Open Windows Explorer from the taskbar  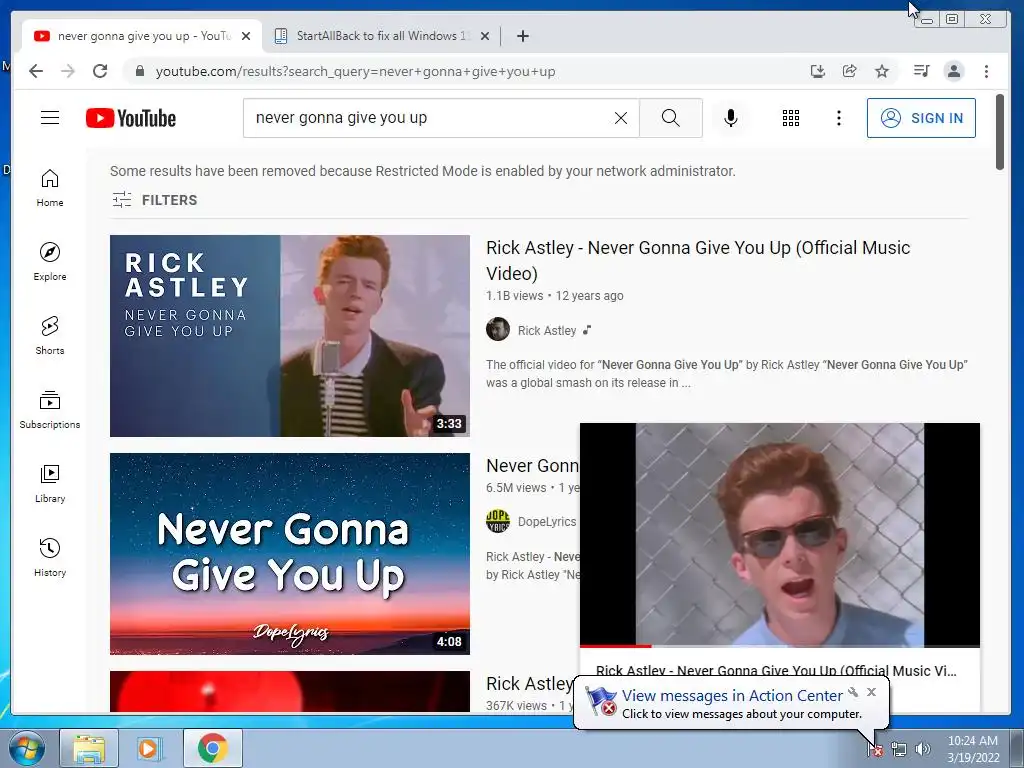pos(89,748)
